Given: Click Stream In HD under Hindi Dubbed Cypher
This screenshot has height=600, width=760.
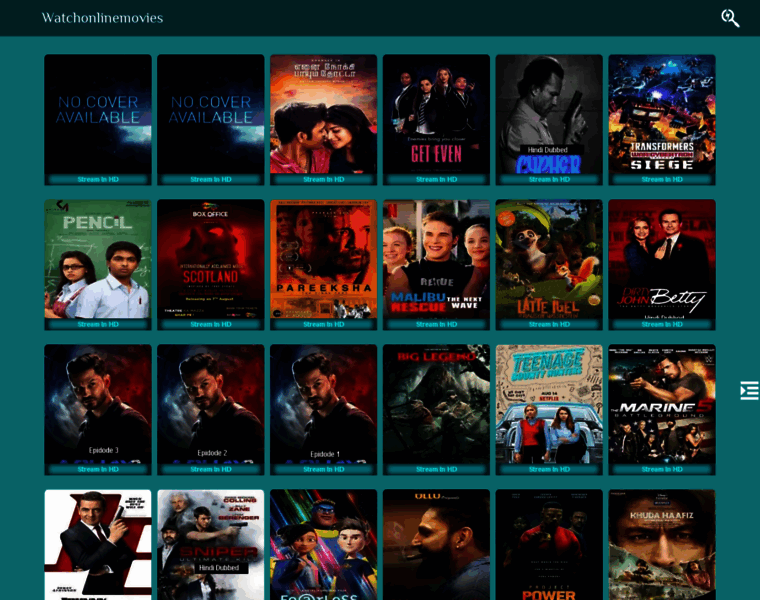Looking at the screenshot, I should [549, 179].
